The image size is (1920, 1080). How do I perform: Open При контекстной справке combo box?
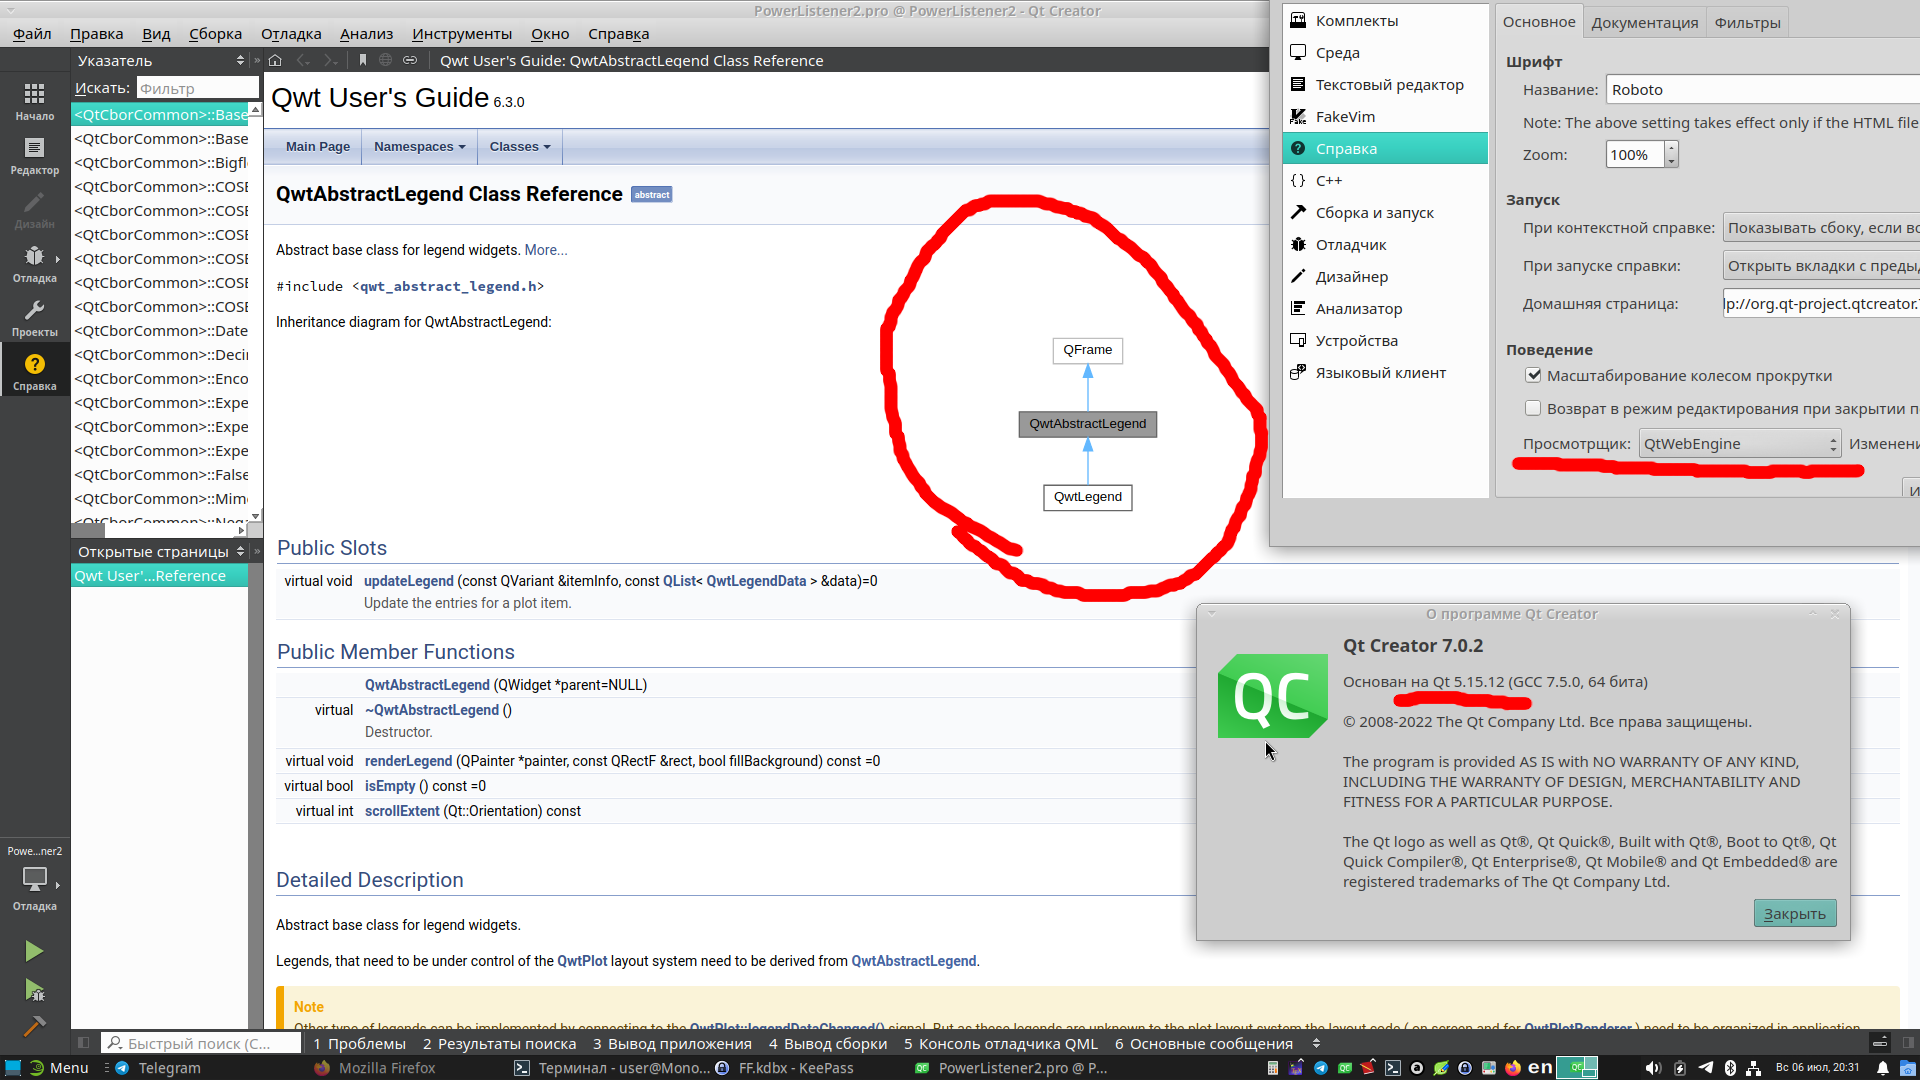[x=1821, y=227]
